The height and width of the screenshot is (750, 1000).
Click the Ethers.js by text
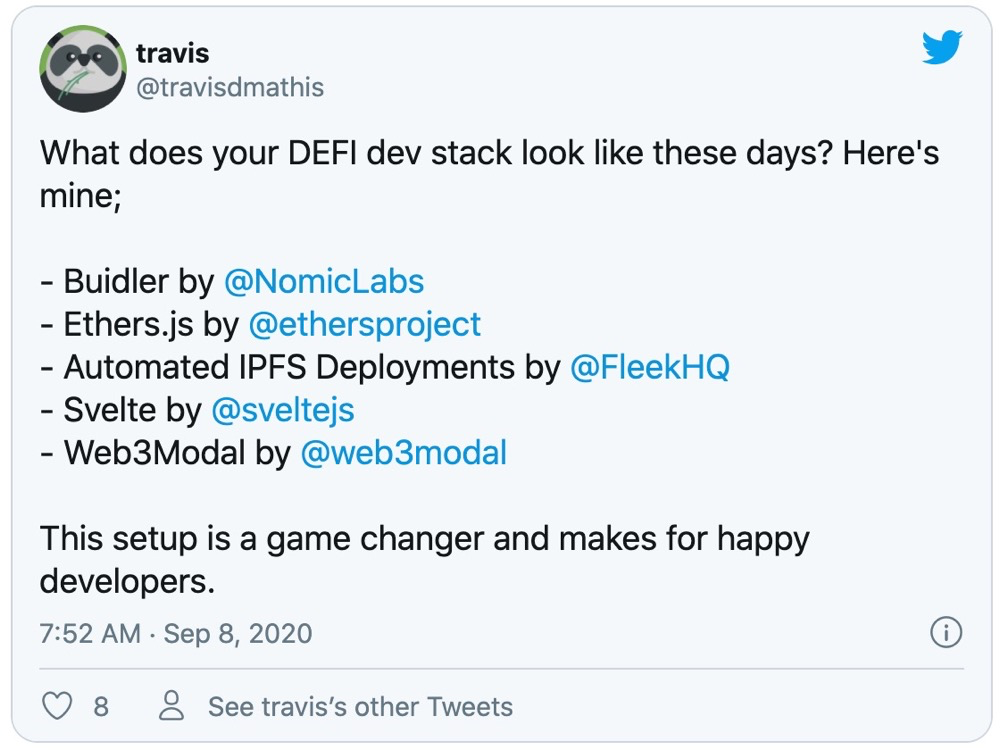(139, 324)
